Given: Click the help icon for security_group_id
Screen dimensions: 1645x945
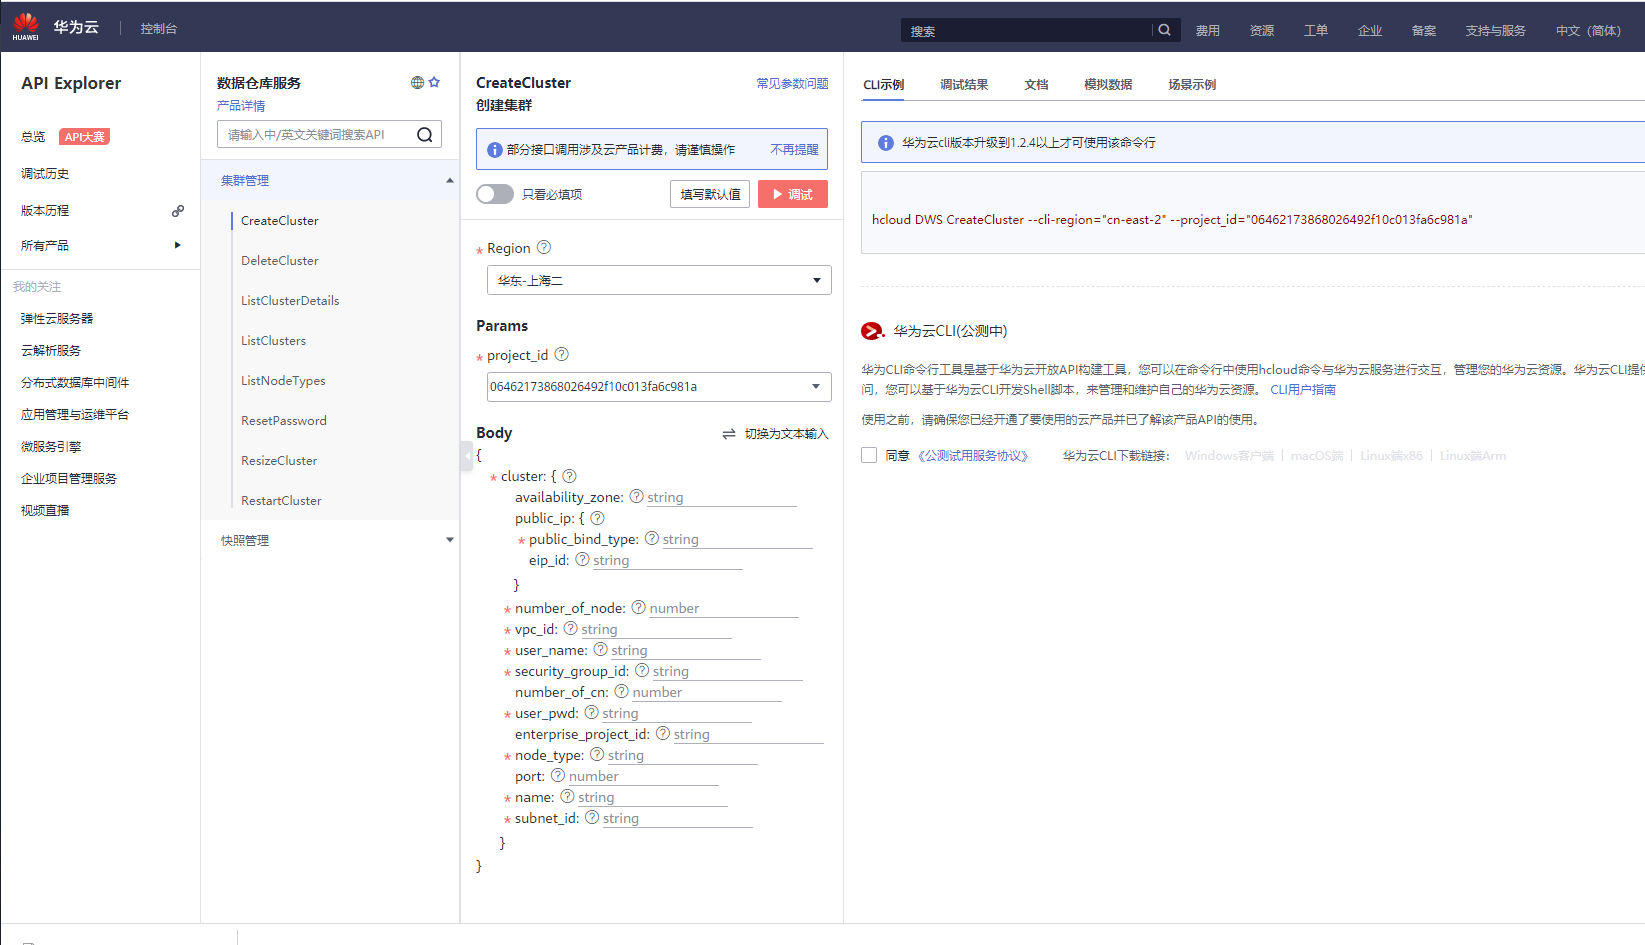Looking at the screenshot, I should pyautogui.click(x=642, y=670).
